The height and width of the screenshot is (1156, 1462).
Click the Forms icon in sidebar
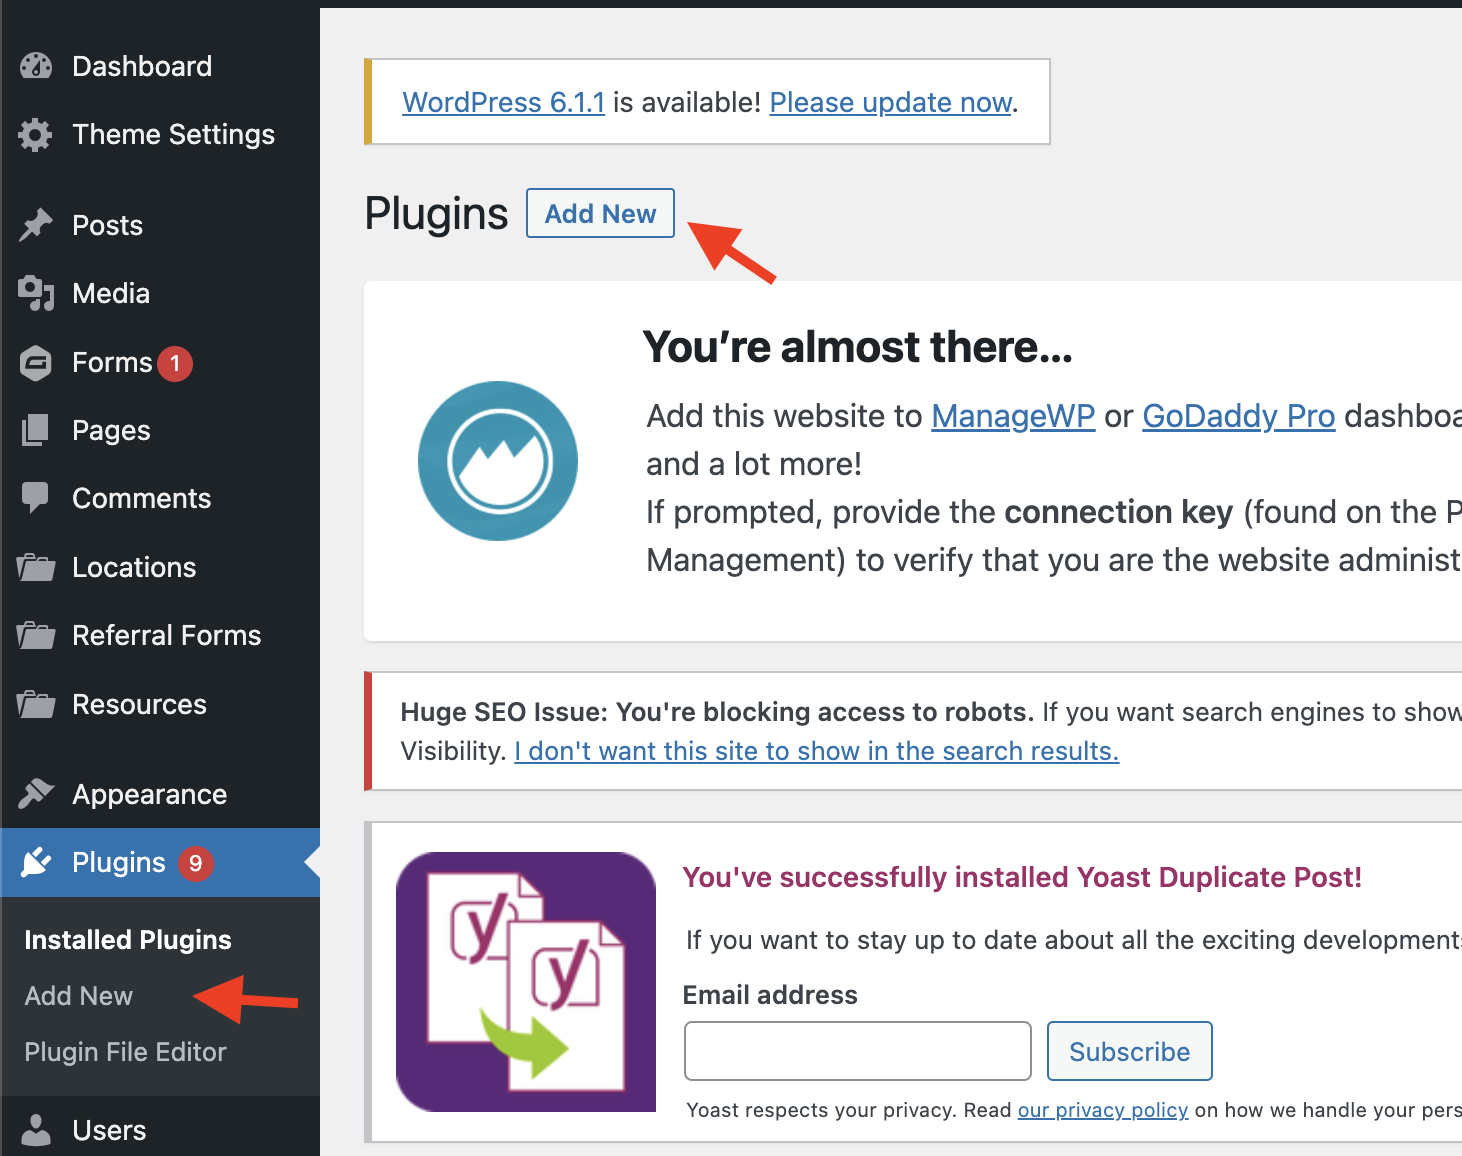[x=36, y=363]
